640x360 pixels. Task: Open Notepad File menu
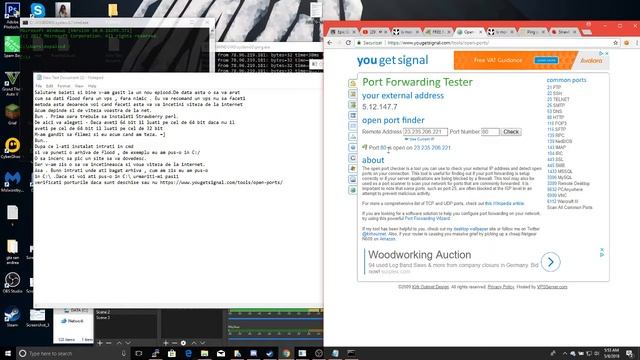38,86
